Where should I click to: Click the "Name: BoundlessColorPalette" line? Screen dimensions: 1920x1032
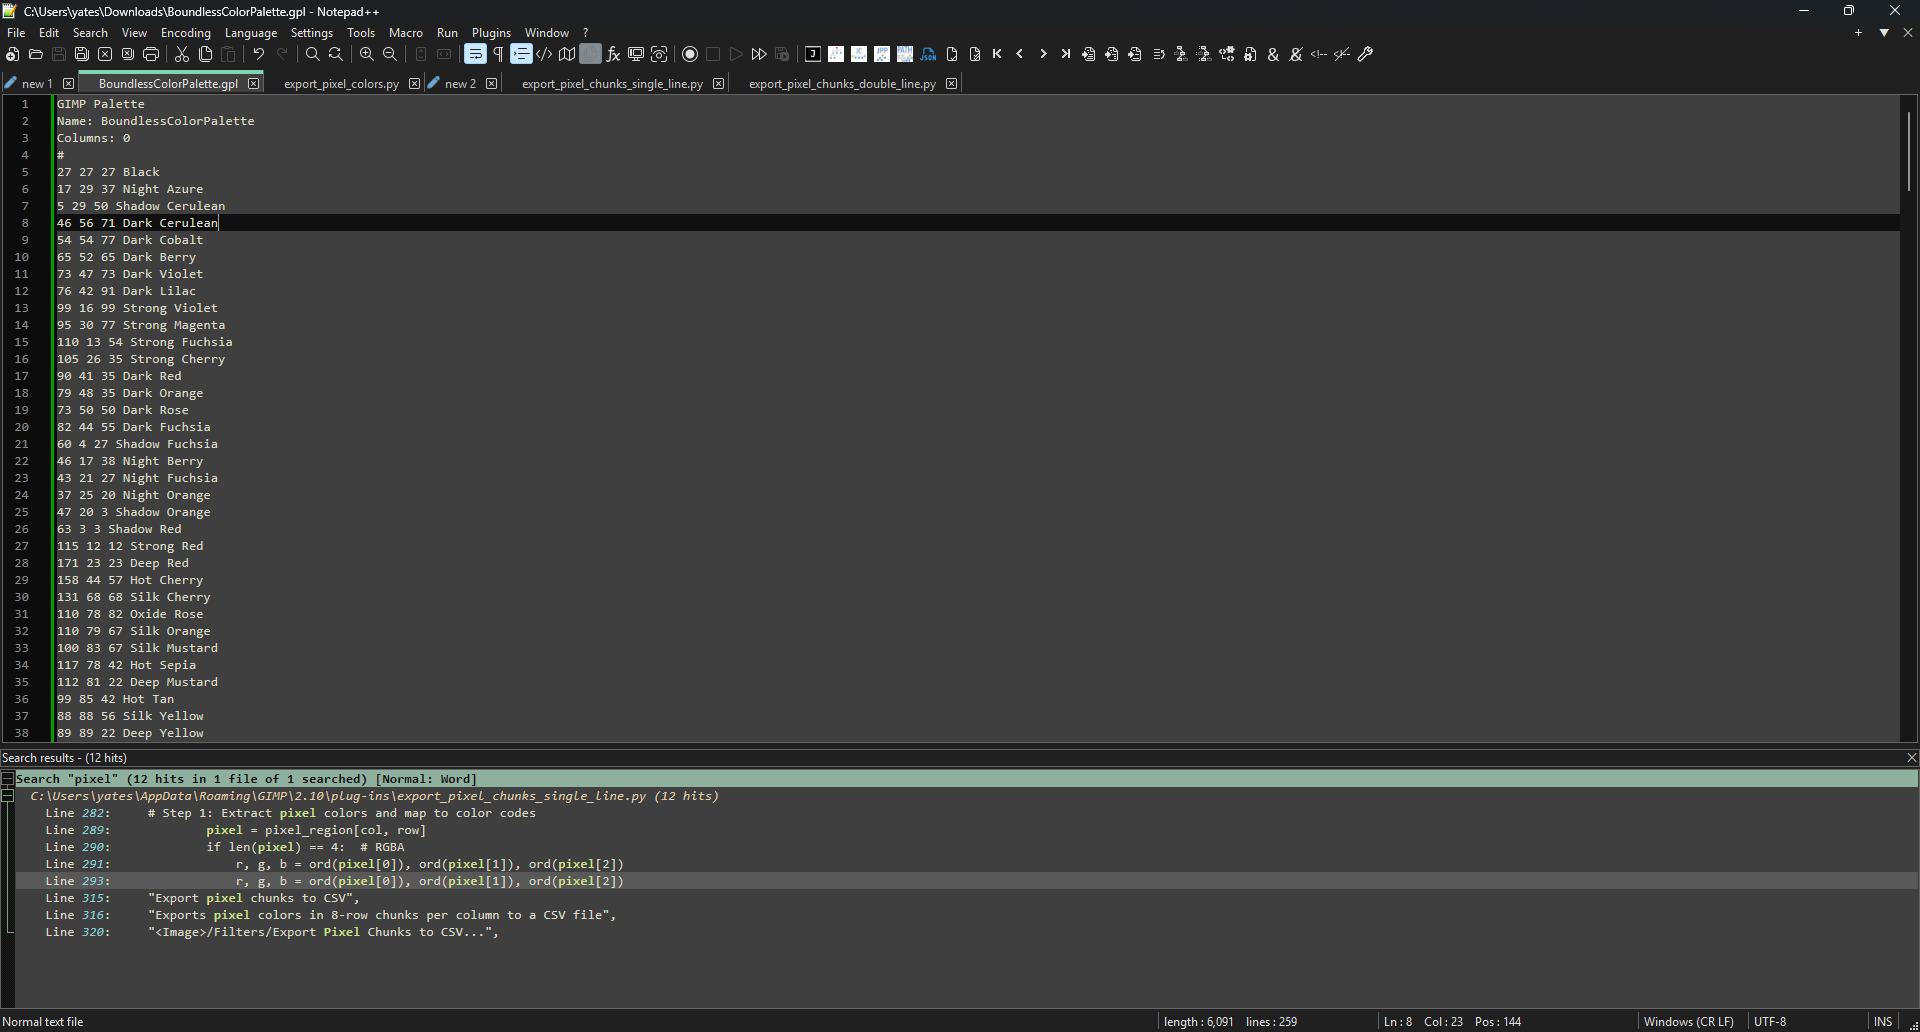(x=155, y=121)
